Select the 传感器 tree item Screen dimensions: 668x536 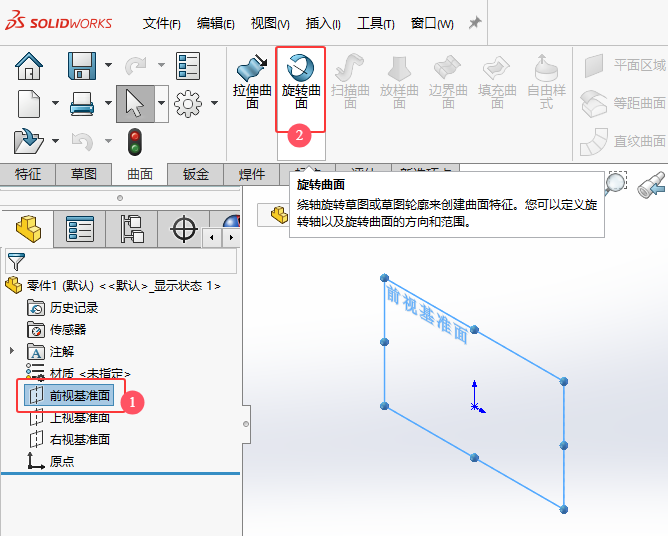57,330
